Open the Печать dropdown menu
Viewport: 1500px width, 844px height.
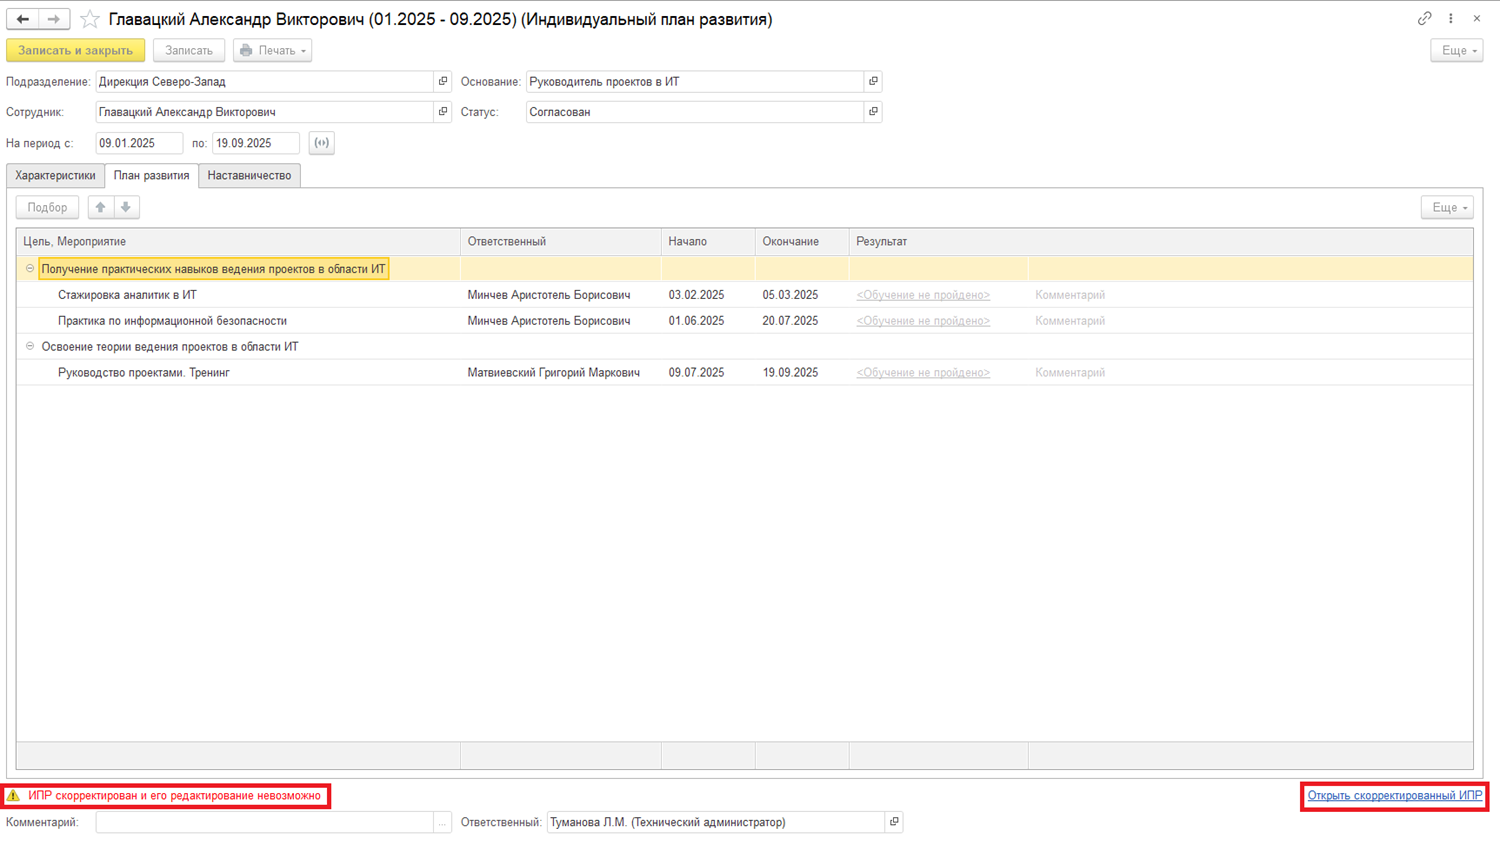click(x=273, y=50)
